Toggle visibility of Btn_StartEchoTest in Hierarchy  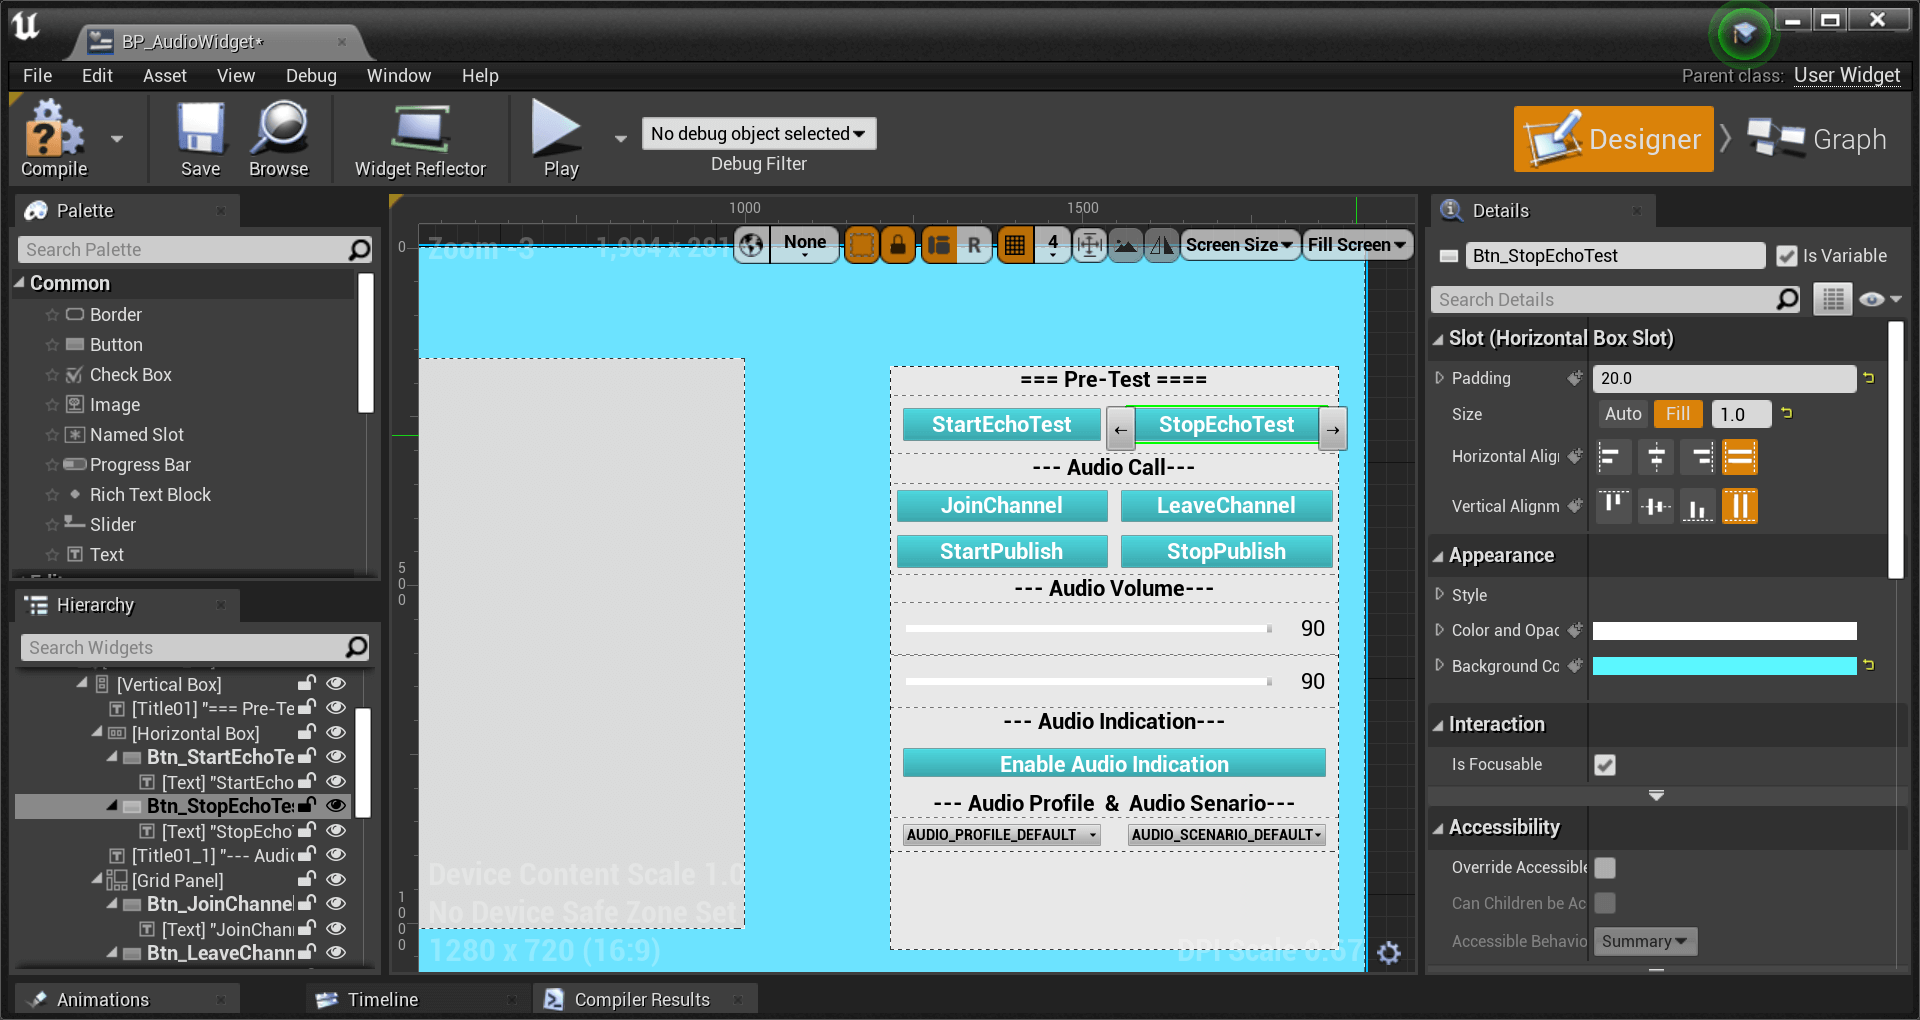click(337, 756)
